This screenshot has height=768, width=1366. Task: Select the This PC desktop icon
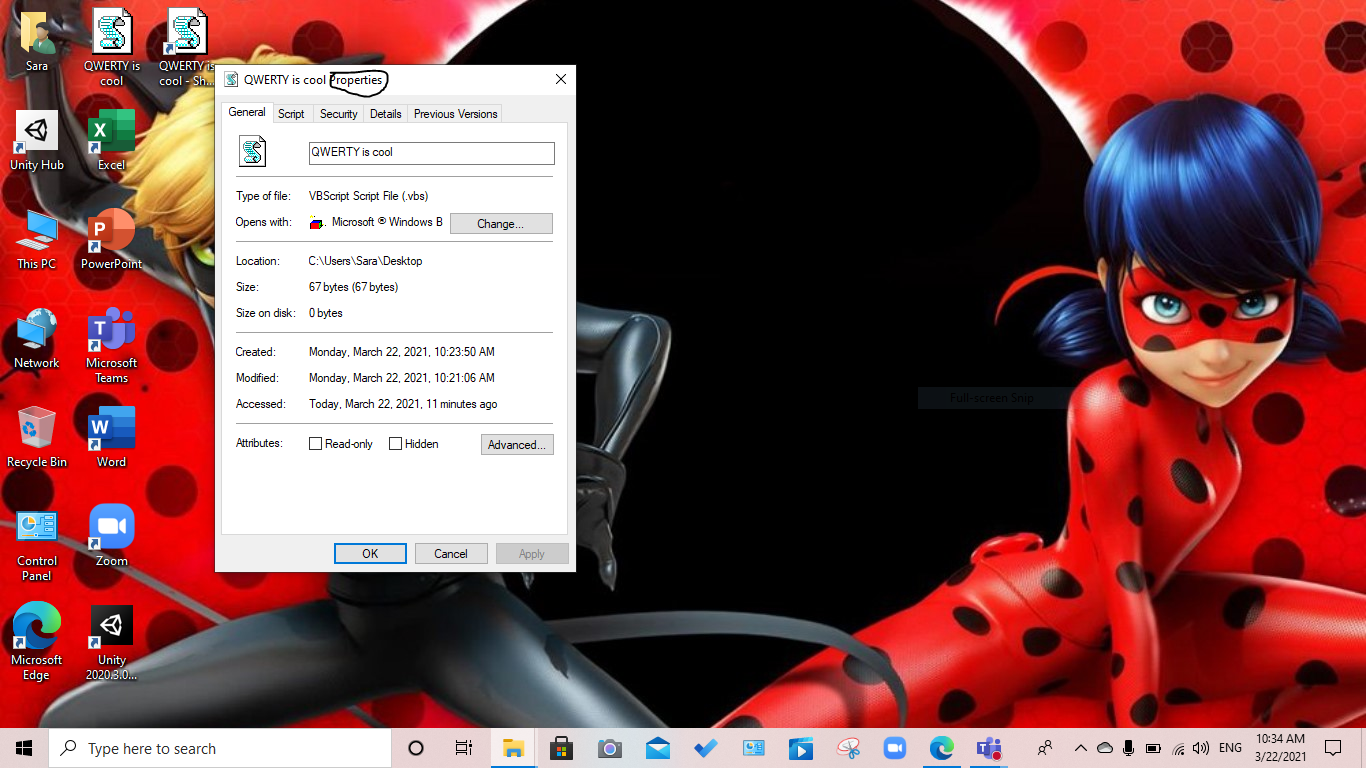click(x=37, y=239)
